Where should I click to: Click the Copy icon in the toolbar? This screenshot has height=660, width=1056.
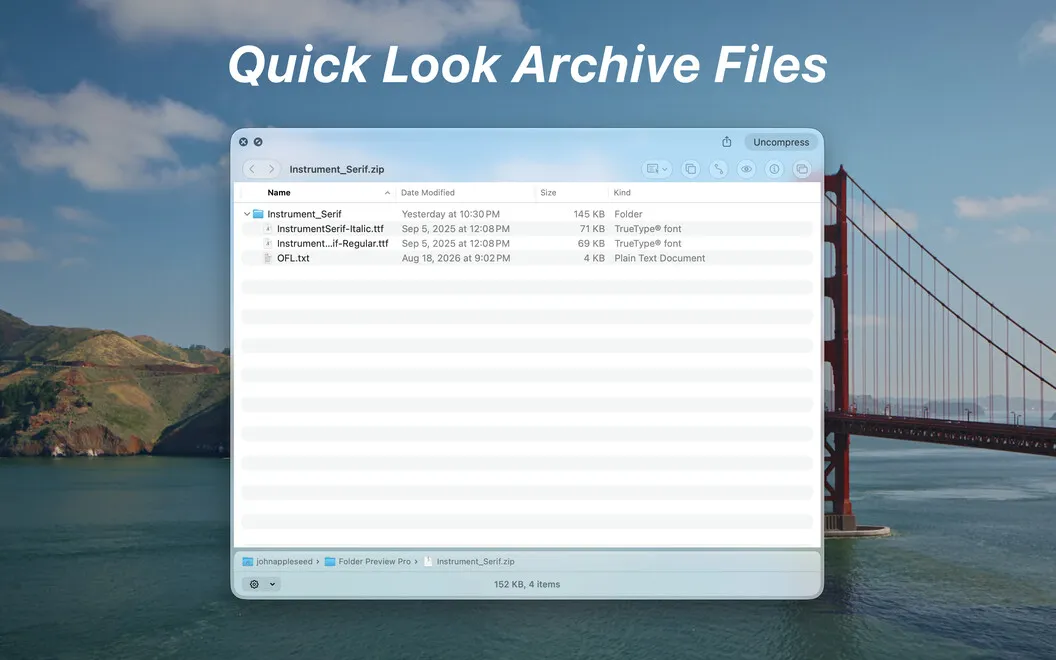(x=690, y=169)
